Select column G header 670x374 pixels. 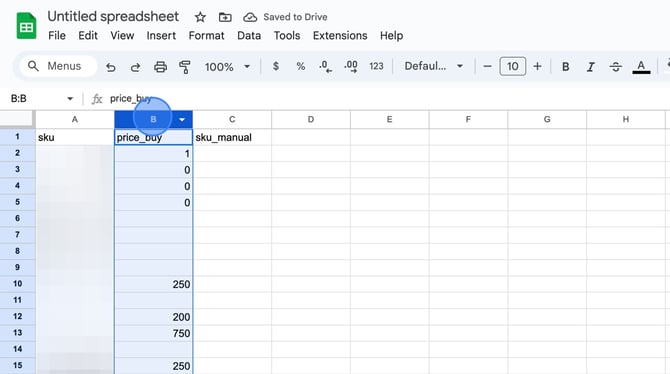coord(547,120)
